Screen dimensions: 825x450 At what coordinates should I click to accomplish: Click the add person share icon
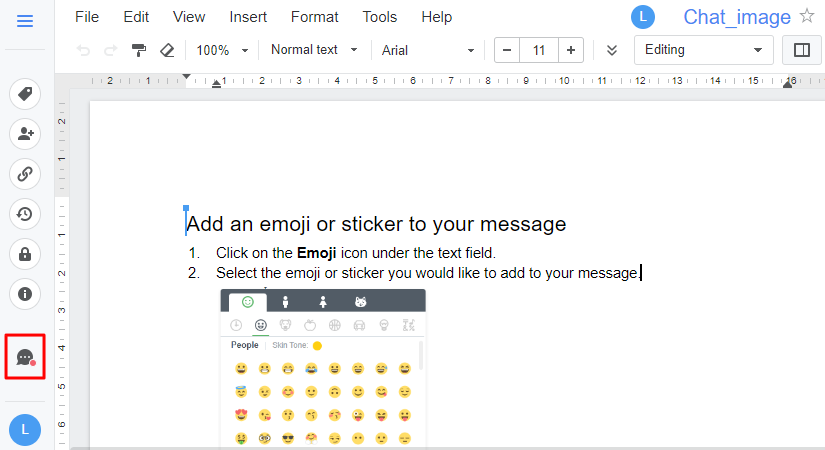25,134
